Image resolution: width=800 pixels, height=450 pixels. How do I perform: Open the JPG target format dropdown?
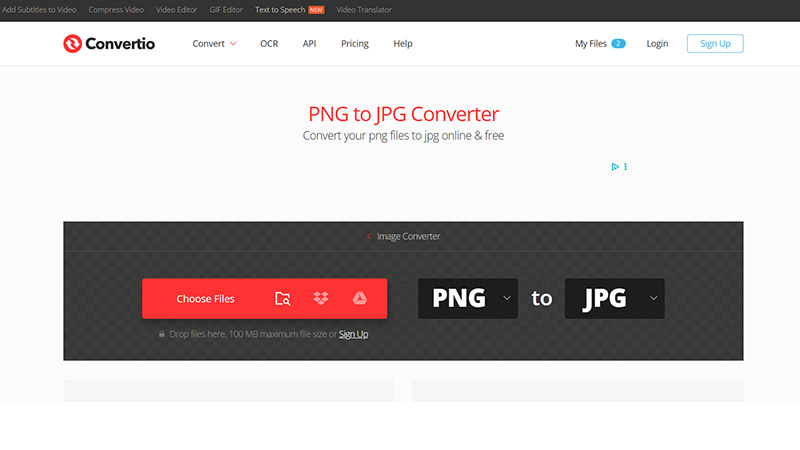coord(614,298)
